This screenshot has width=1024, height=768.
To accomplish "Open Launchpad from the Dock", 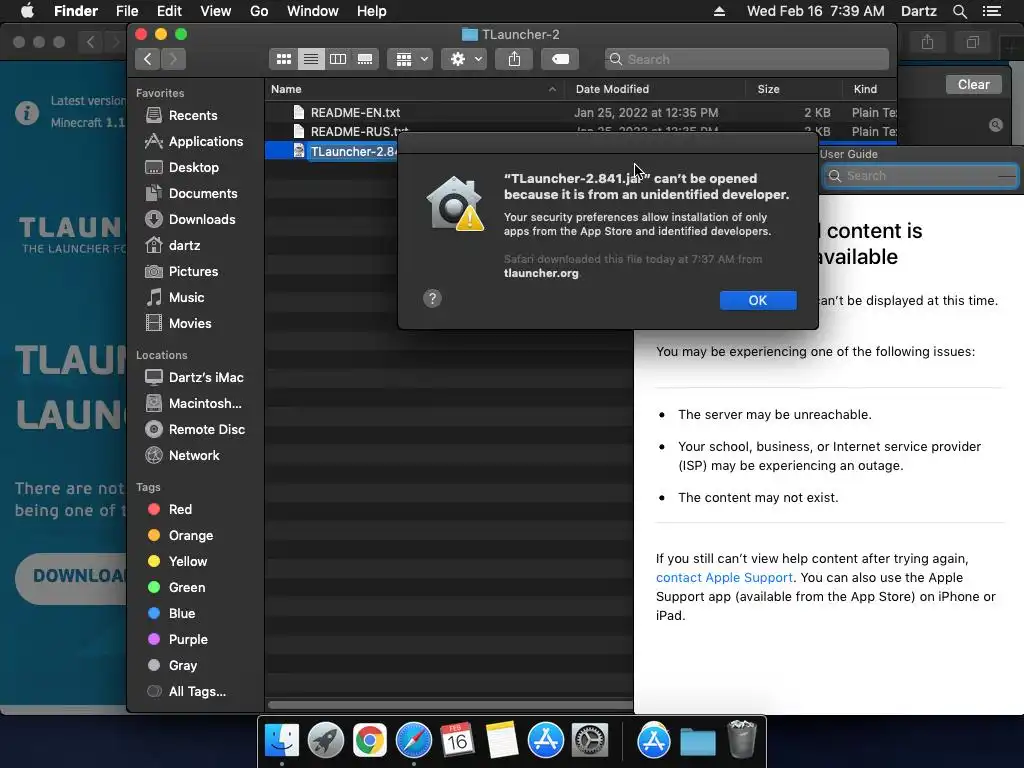I will 326,741.
